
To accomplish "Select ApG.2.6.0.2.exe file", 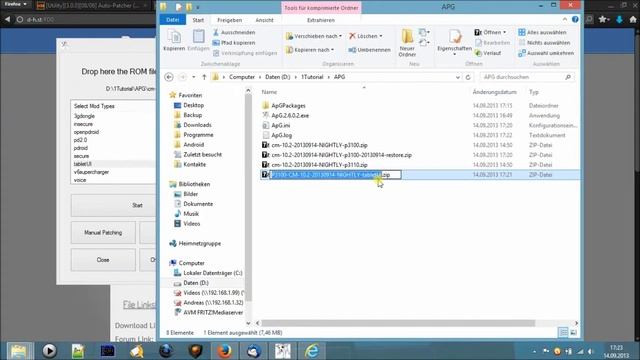I will 290,116.
